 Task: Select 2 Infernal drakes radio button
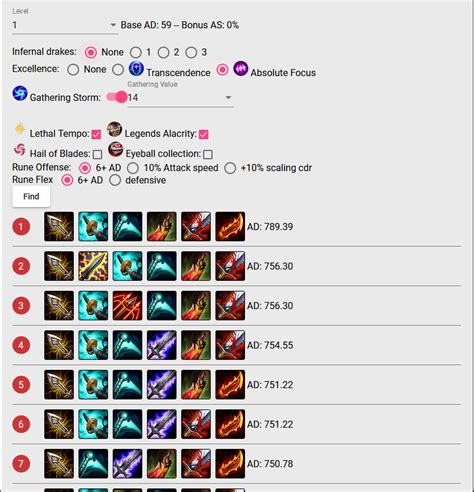163,53
